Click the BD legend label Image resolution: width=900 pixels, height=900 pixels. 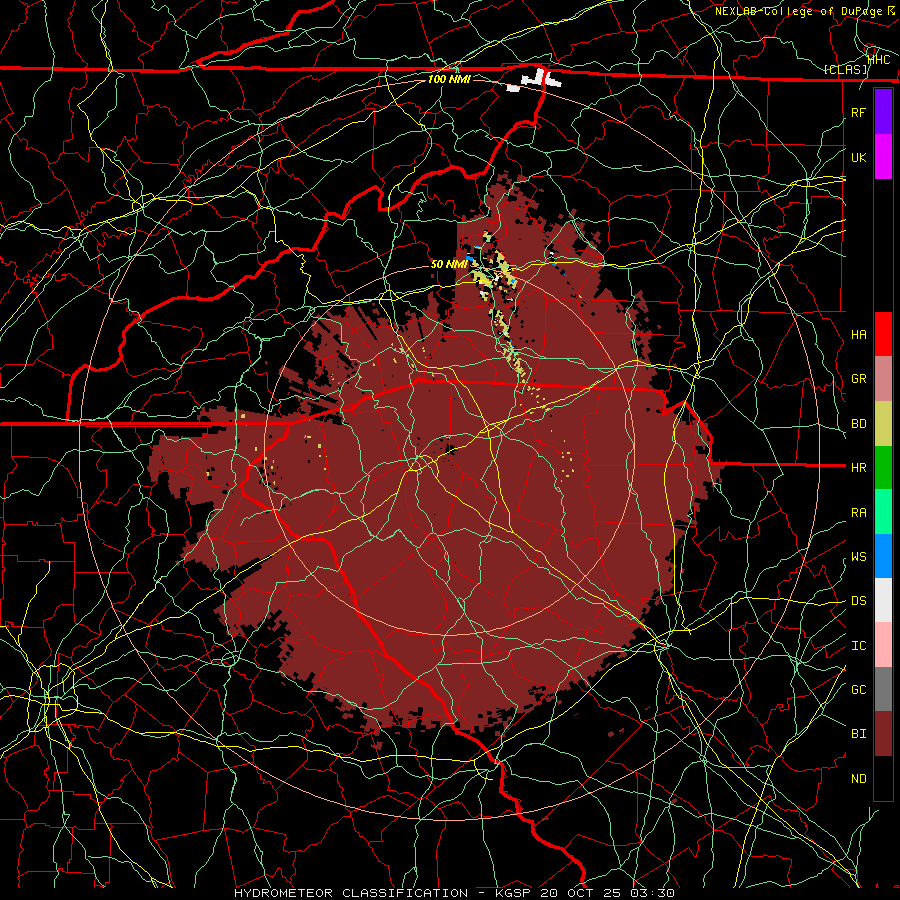[x=859, y=424]
